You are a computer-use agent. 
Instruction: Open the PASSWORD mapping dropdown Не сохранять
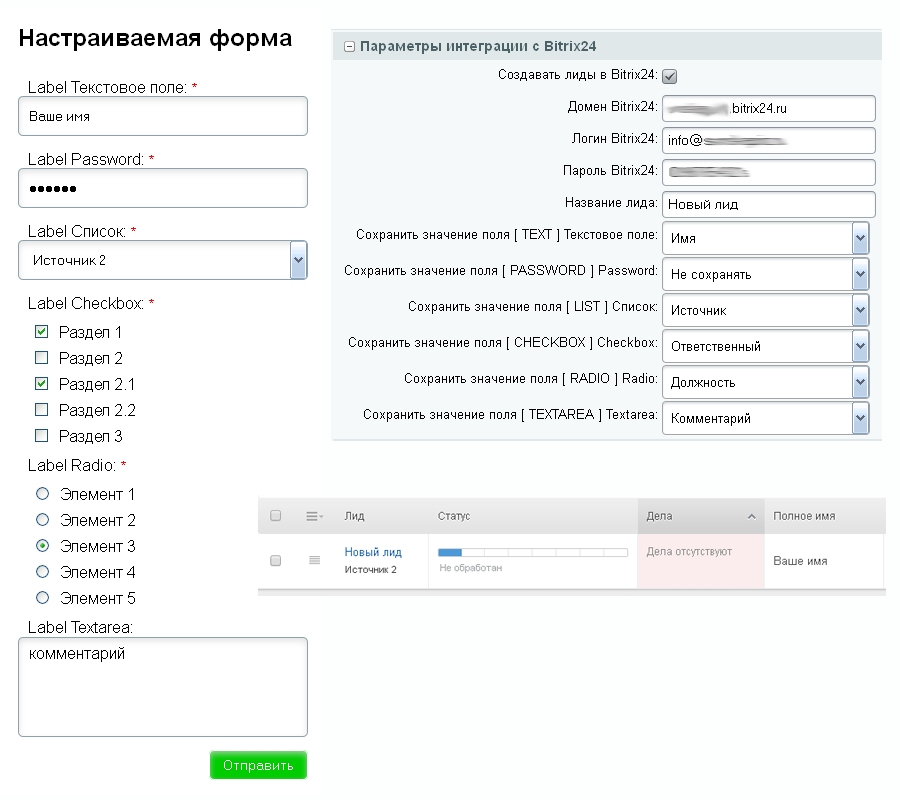[x=860, y=274]
